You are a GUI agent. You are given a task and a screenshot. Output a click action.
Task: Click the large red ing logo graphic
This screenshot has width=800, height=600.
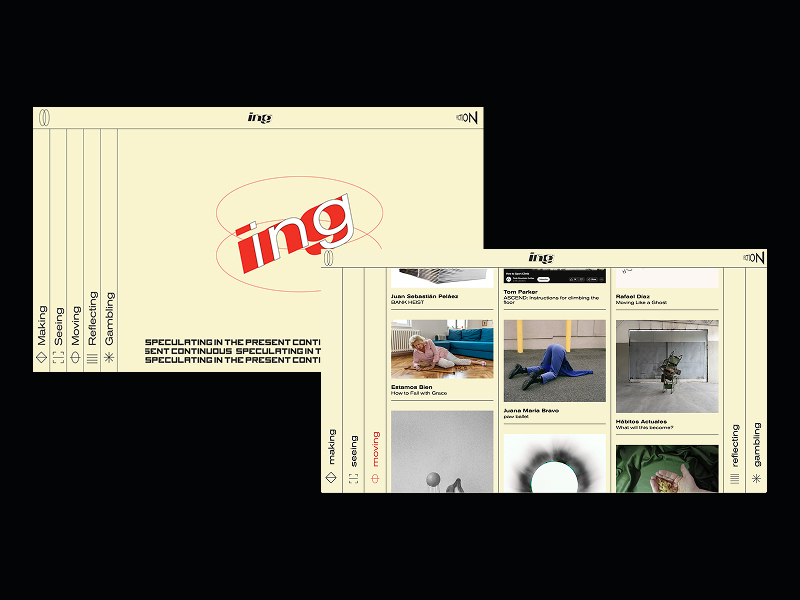pos(295,232)
